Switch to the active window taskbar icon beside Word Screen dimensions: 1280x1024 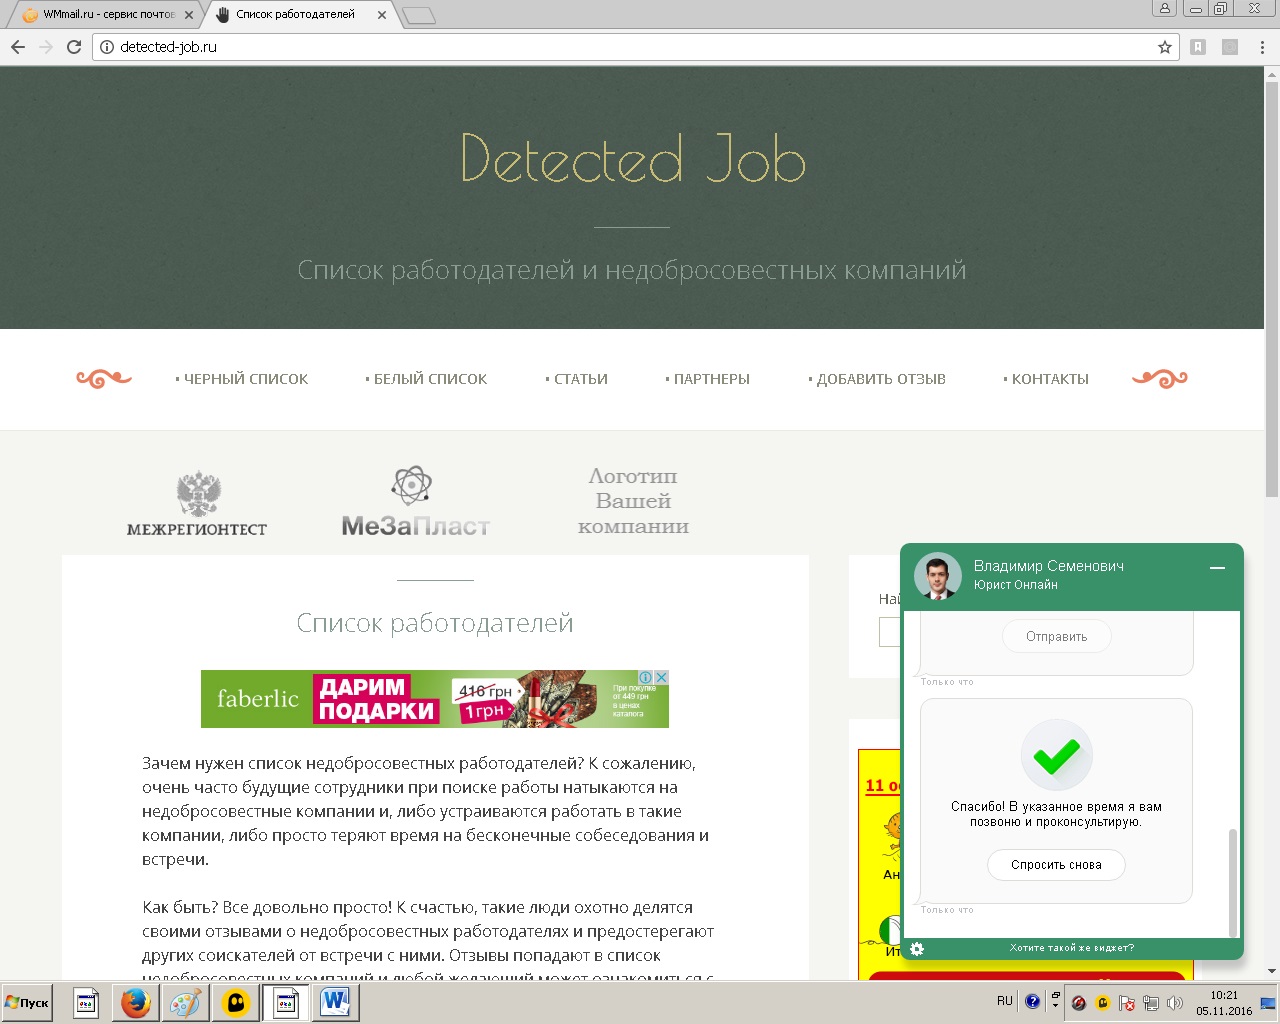coord(285,1002)
